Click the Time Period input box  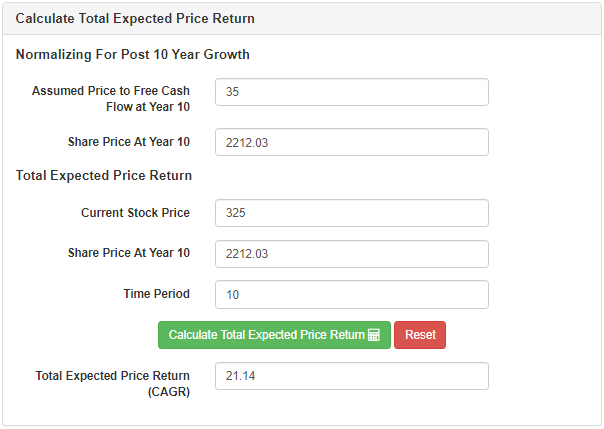tap(352, 295)
